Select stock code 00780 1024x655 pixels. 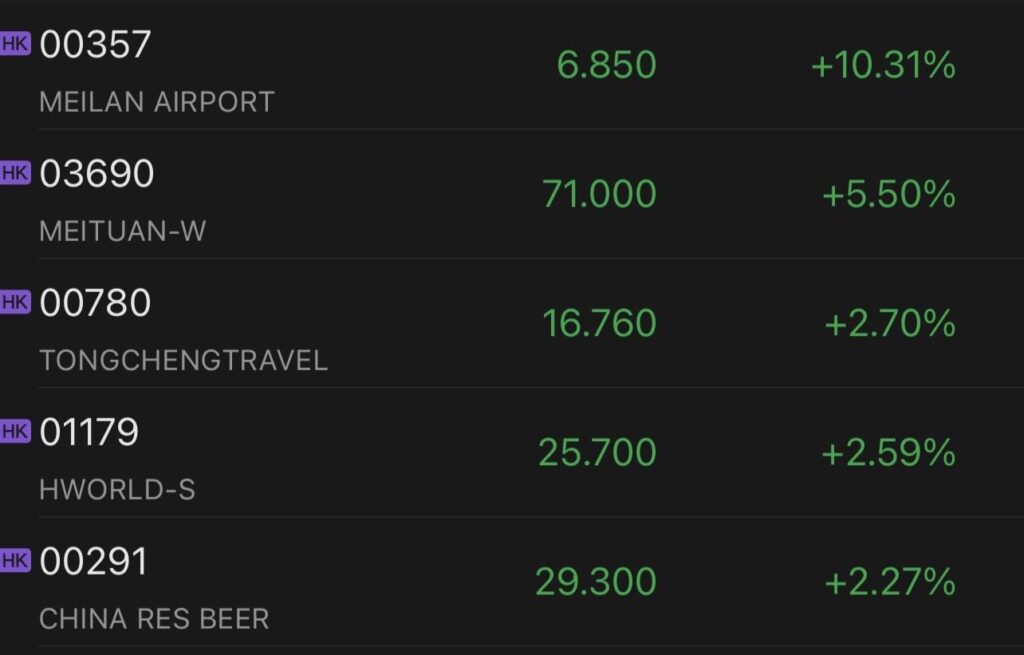tap(95, 303)
